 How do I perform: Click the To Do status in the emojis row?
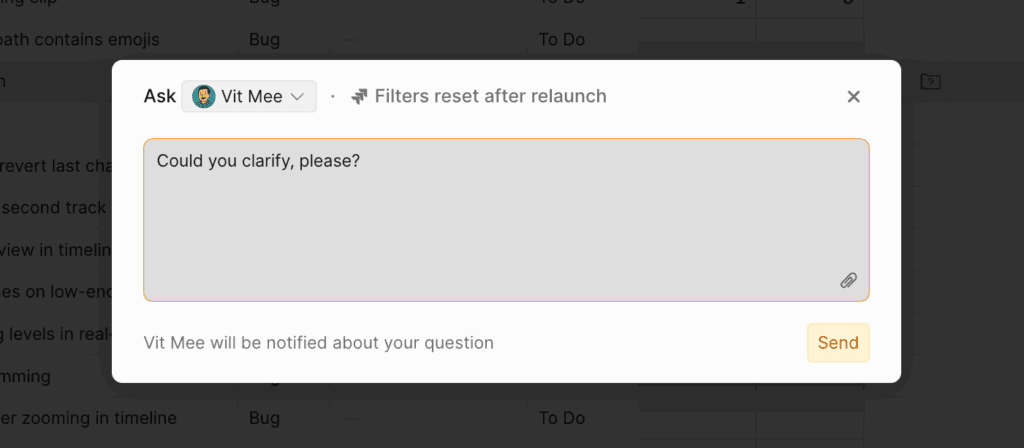(561, 40)
